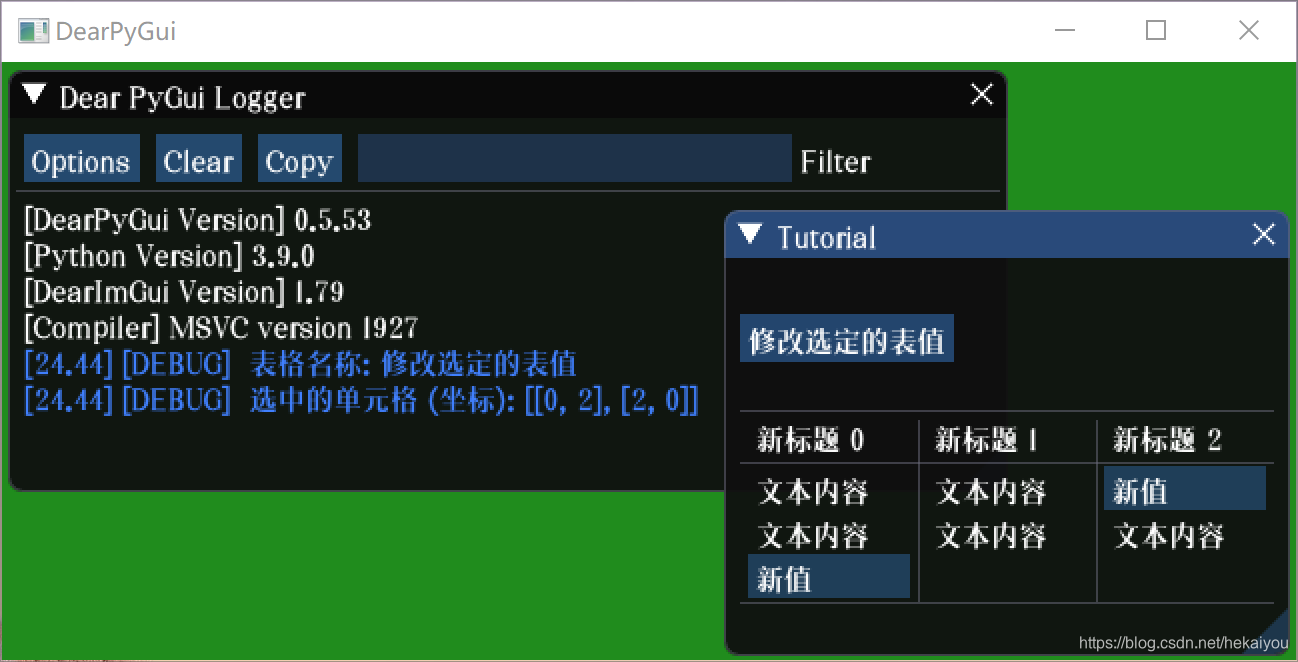Image resolution: width=1298 pixels, height=662 pixels.
Task: Click the Python Version 3.9.0 log line
Action: [169, 256]
